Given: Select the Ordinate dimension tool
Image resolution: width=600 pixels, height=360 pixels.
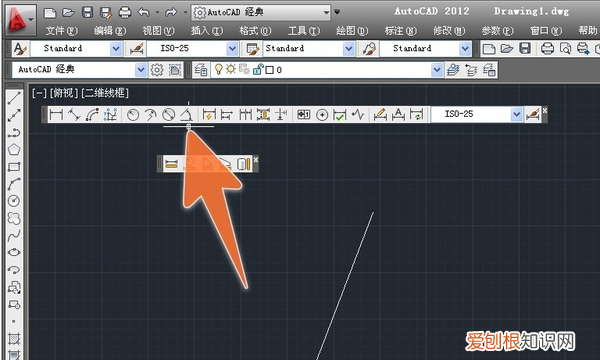Looking at the screenshot, I should click(110, 114).
